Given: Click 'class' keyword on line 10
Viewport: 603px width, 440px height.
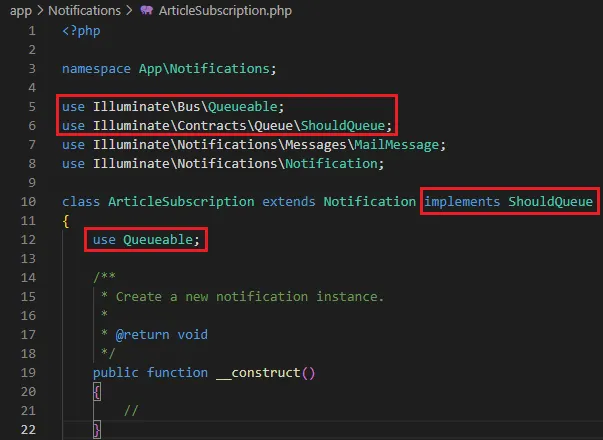Looking at the screenshot, I should [x=81, y=202].
